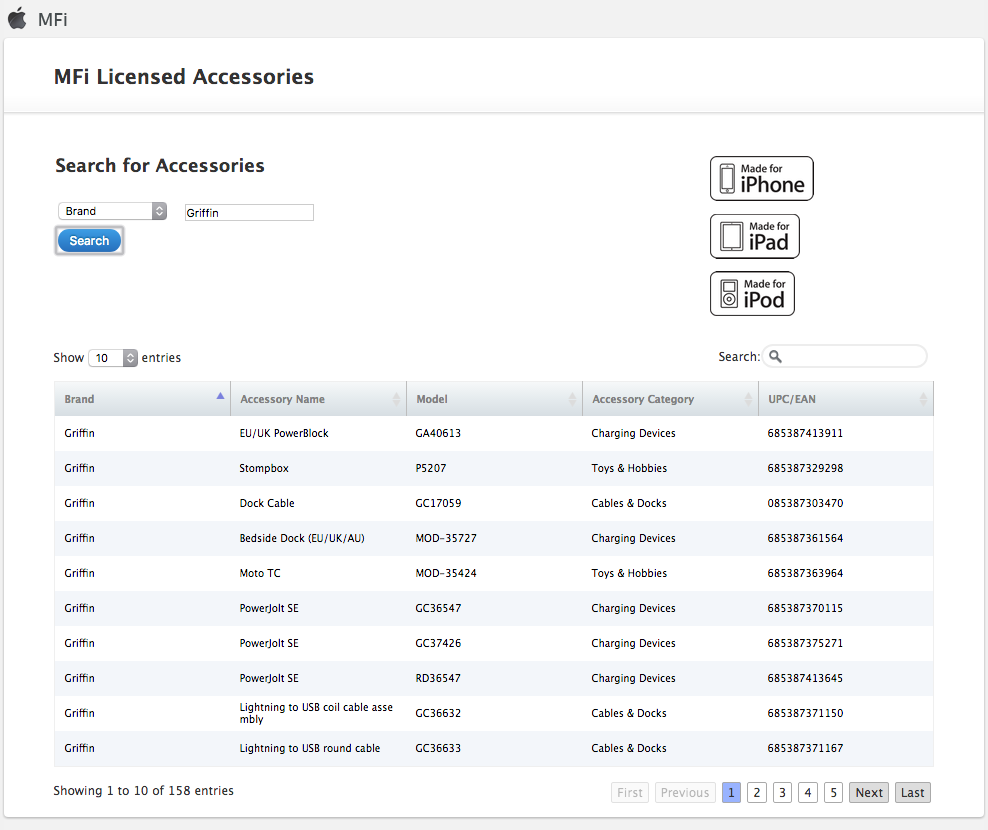
Task: Click the Lightning to USB round cable name
Action: (309, 748)
